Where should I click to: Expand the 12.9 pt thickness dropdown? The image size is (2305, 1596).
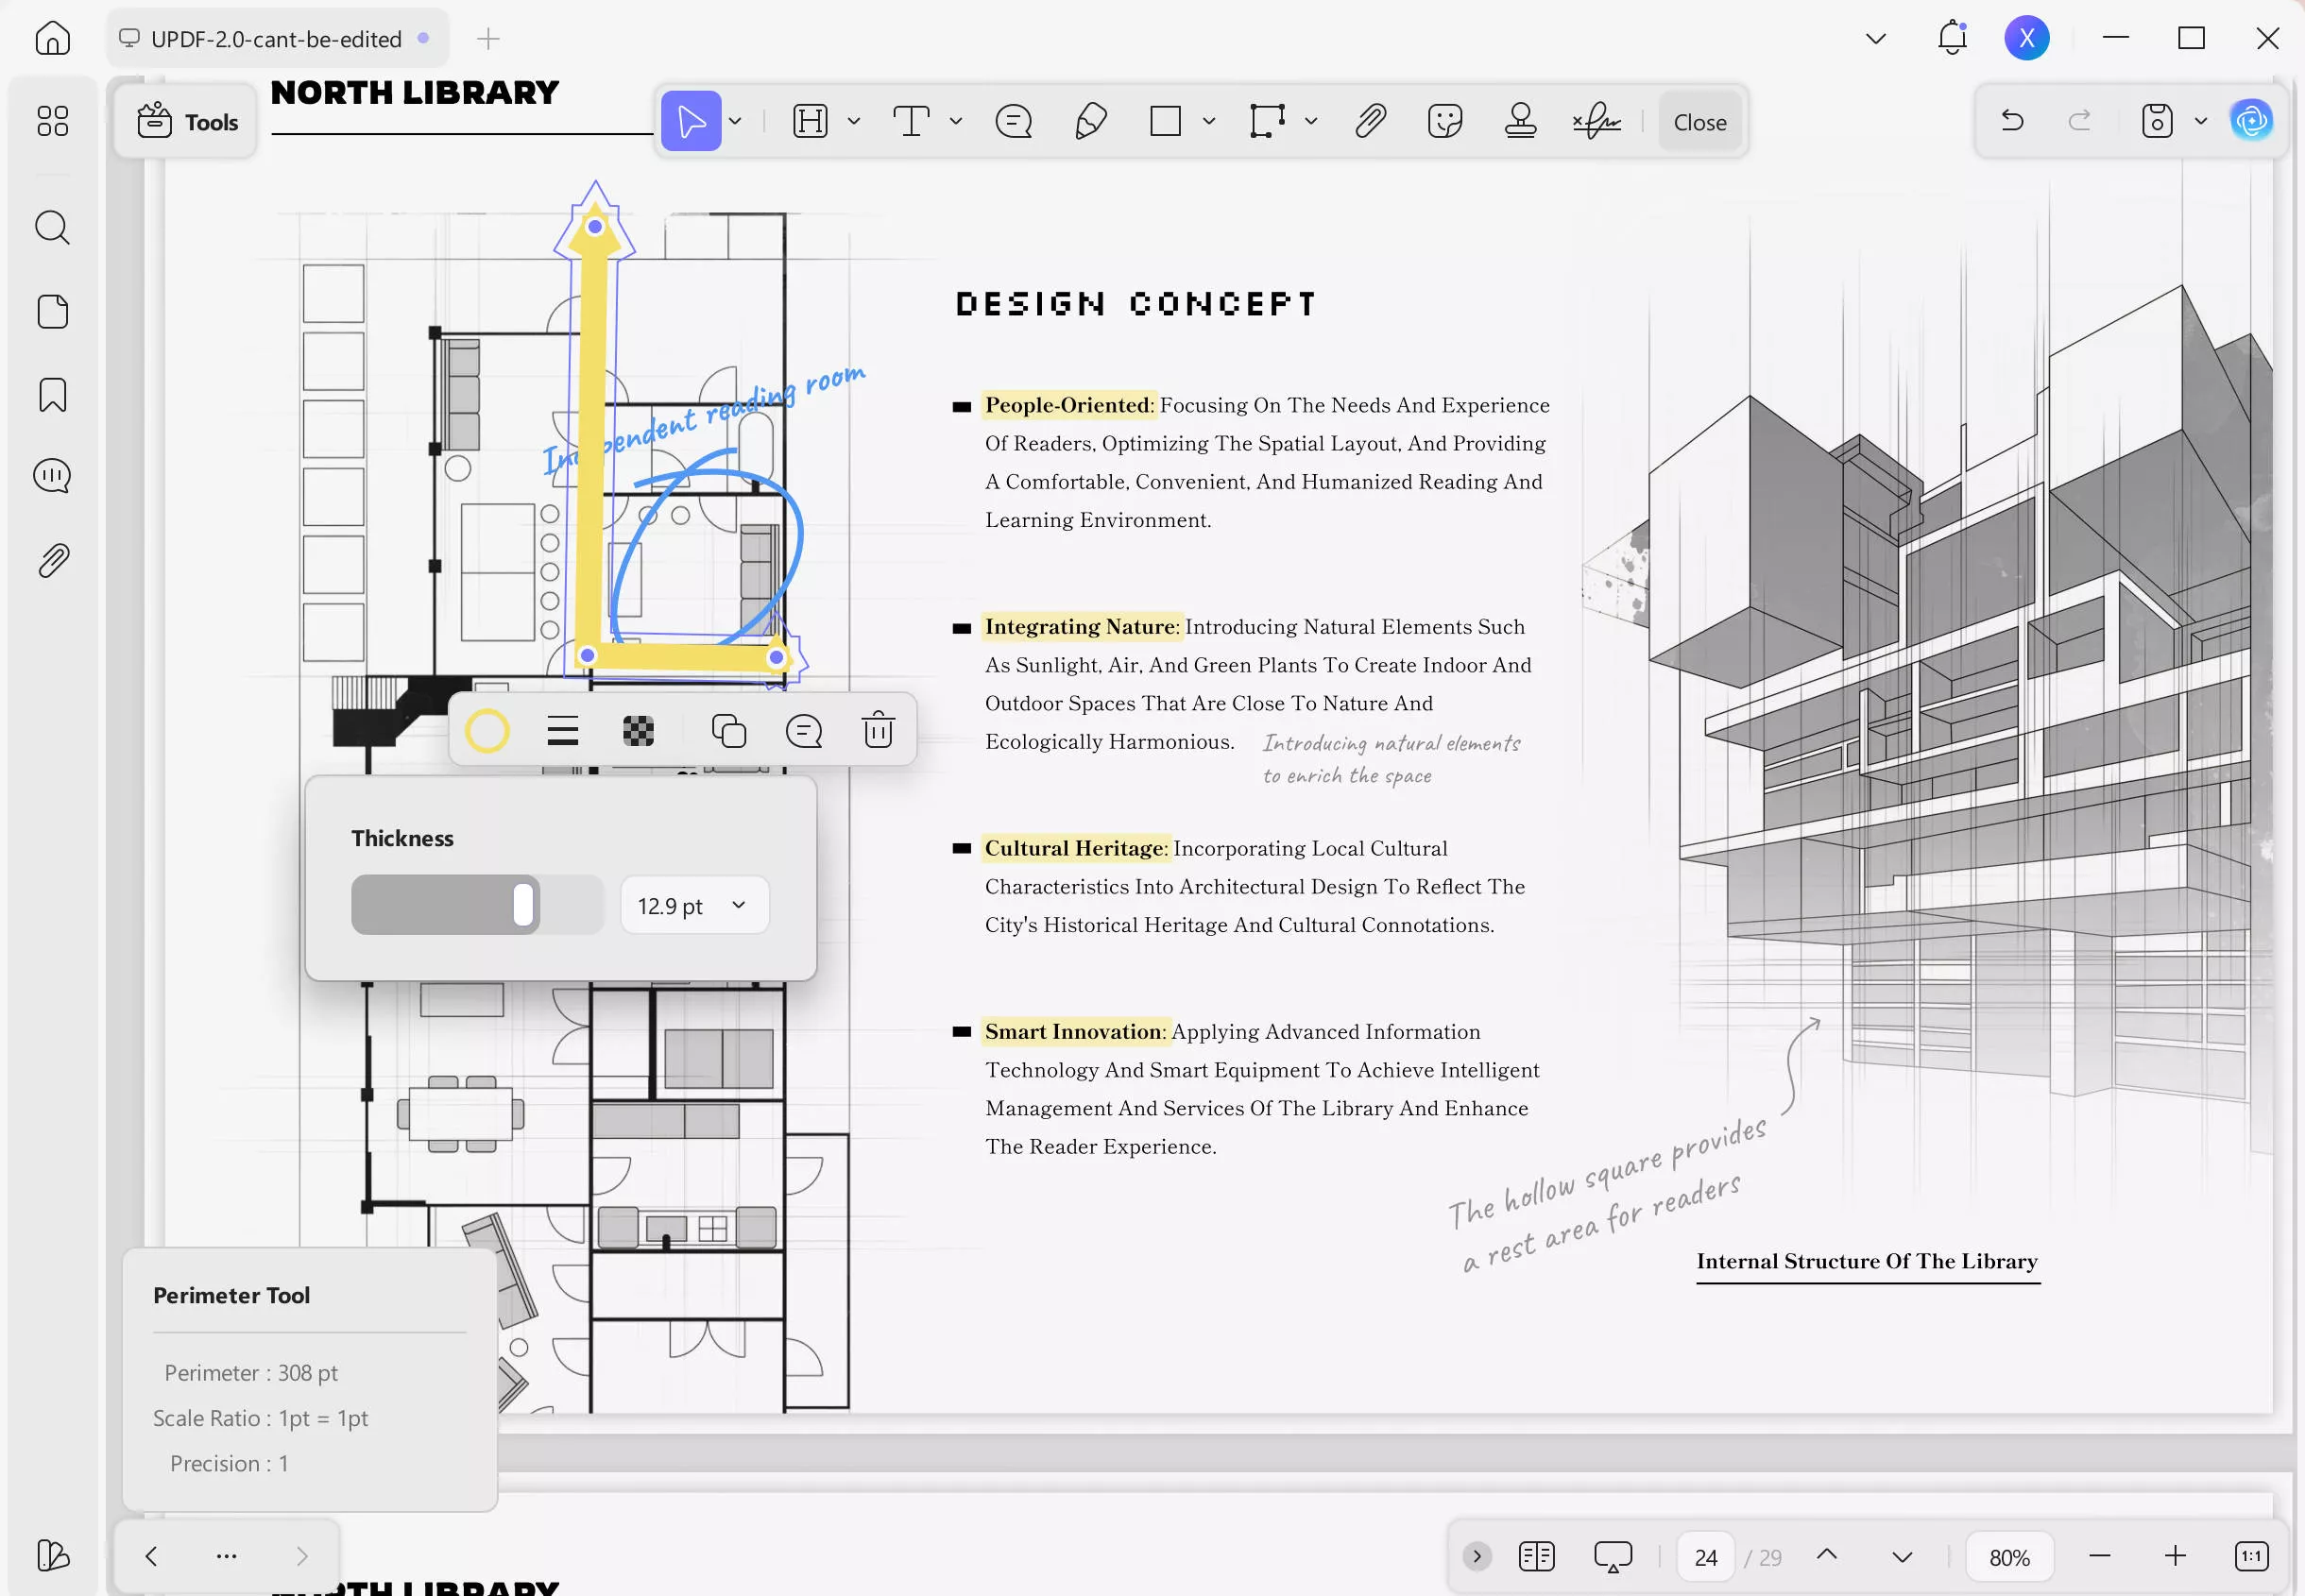click(x=739, y=905)
